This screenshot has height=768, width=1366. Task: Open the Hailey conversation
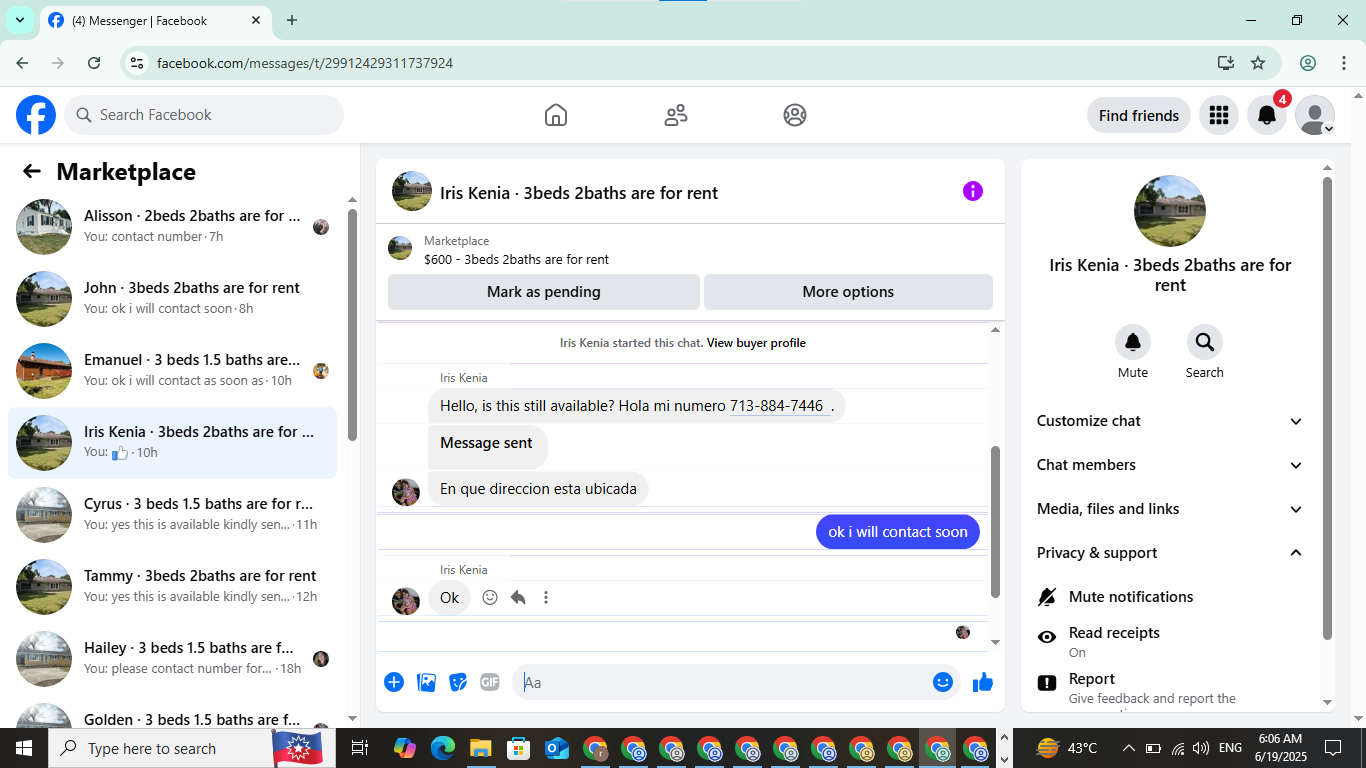click(173, 658)
